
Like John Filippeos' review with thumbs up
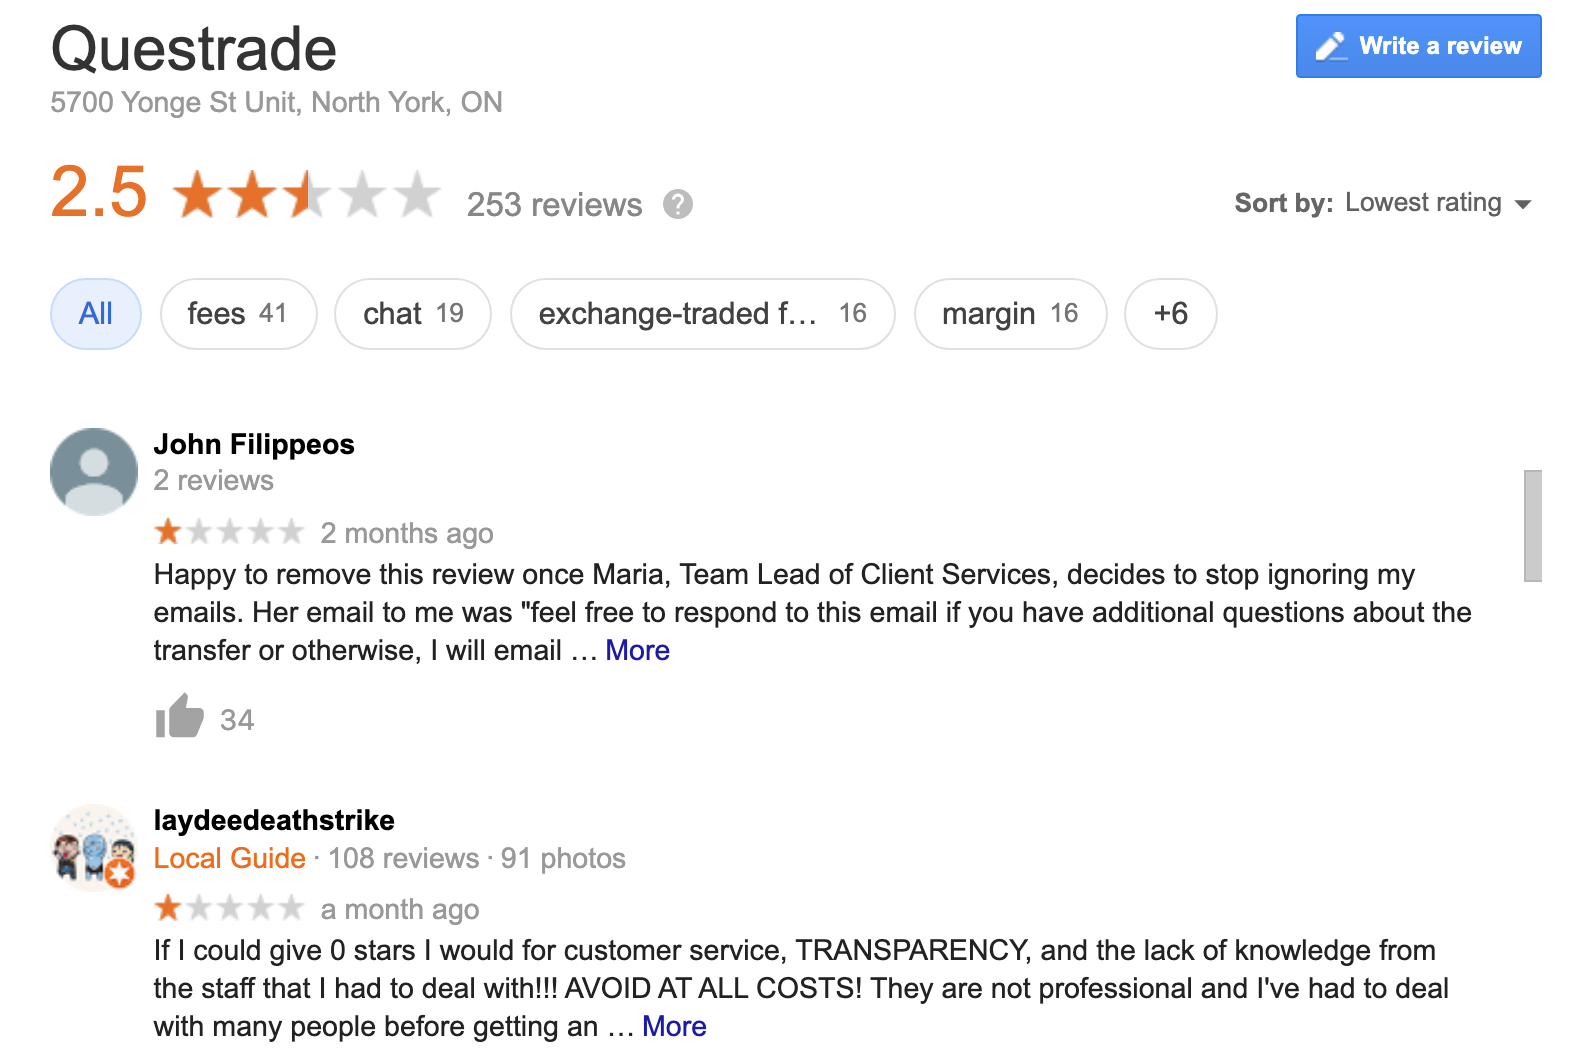[x=180, y=716]
